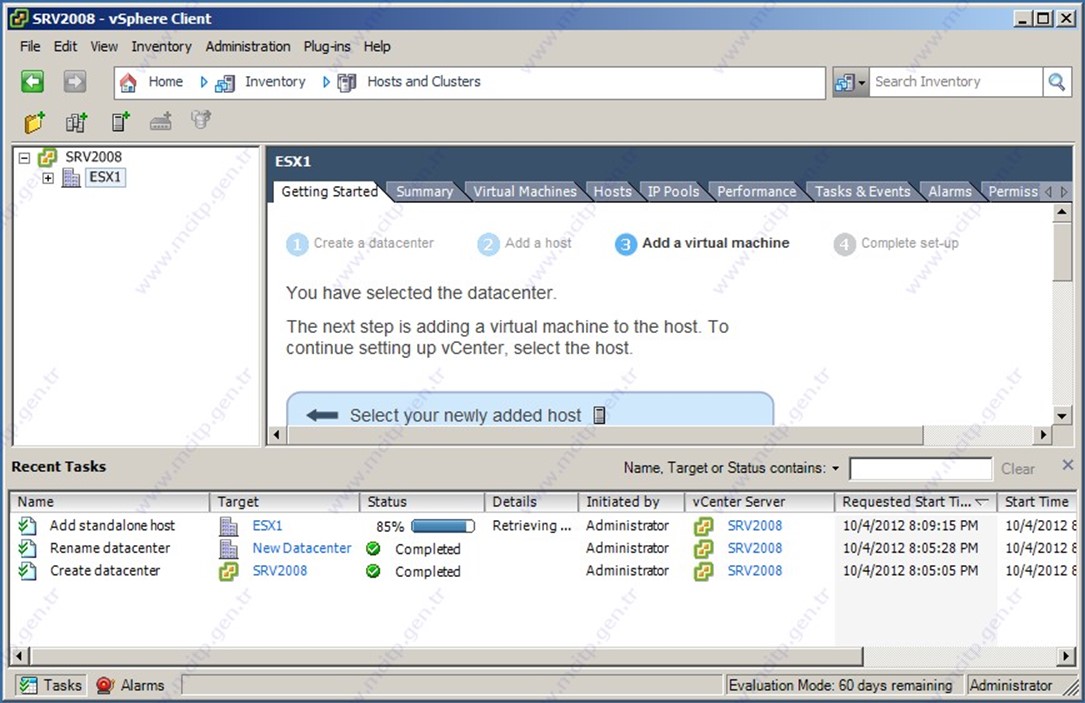Switch to the Tasks & Events tab
1085x703 pixels.
click(862, 192)
